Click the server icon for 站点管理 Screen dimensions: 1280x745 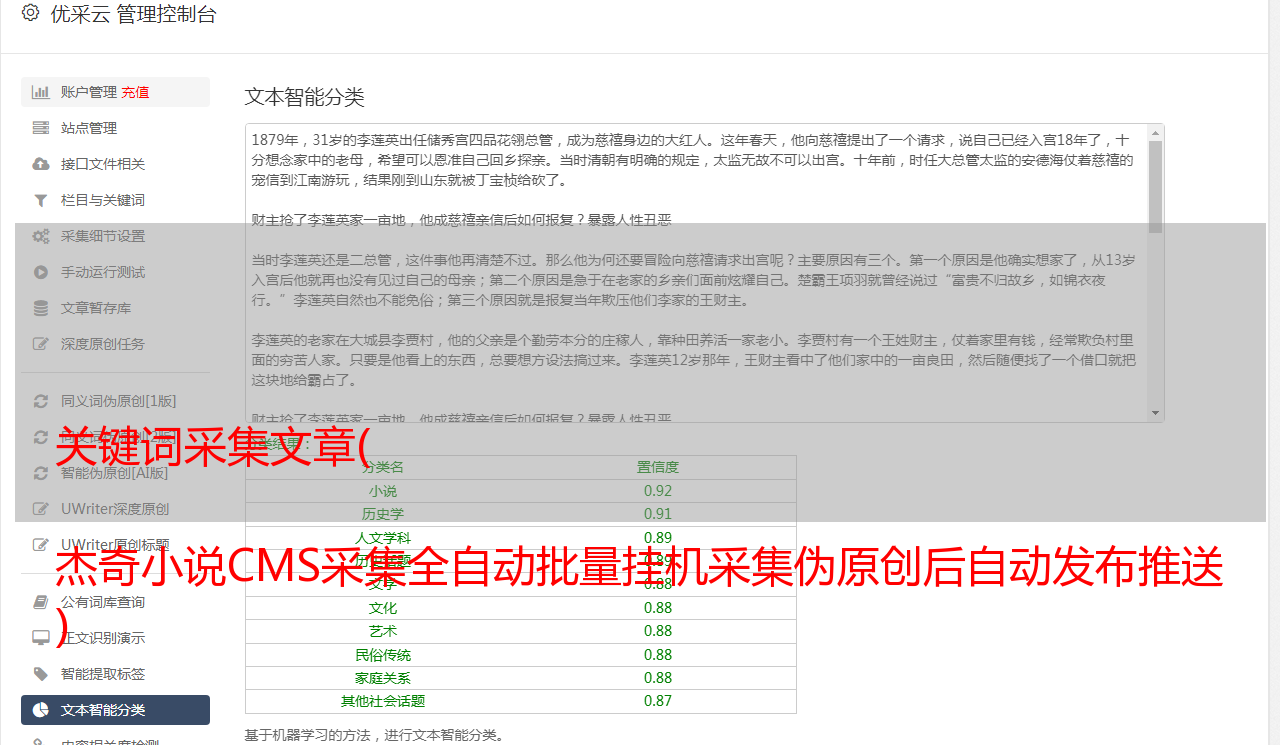(41, 128)
